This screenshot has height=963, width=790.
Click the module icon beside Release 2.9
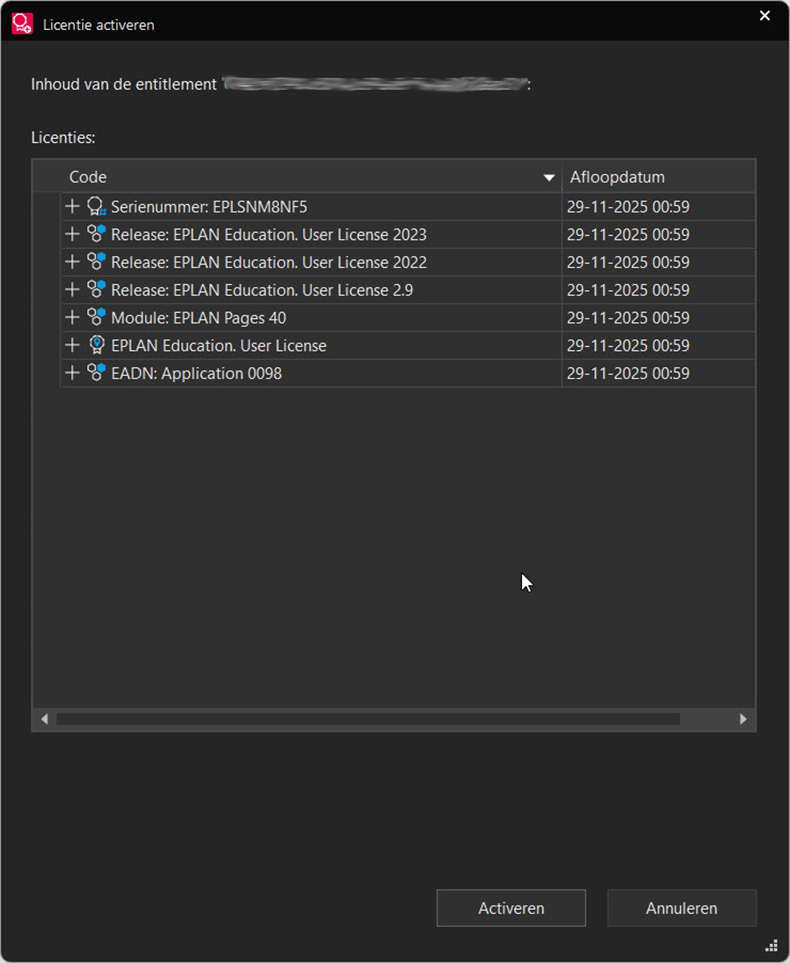(96, 289)
